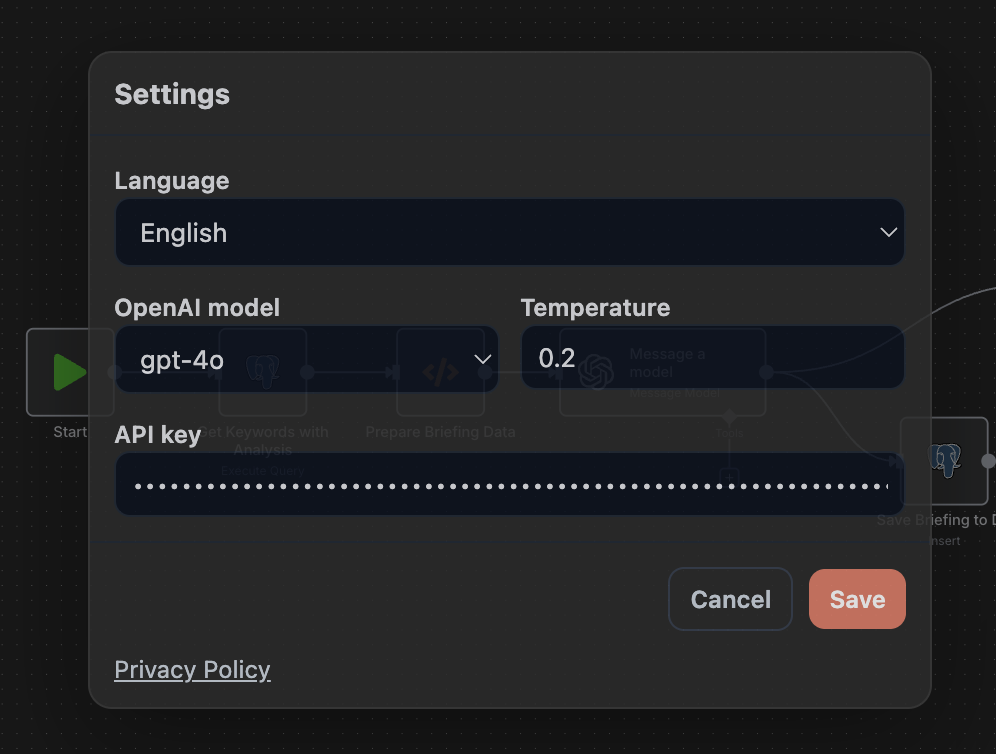This screenshot has height=754, width=996.
Task: Click the chevron beside gpt-4o
Action: tap(483, 359)
